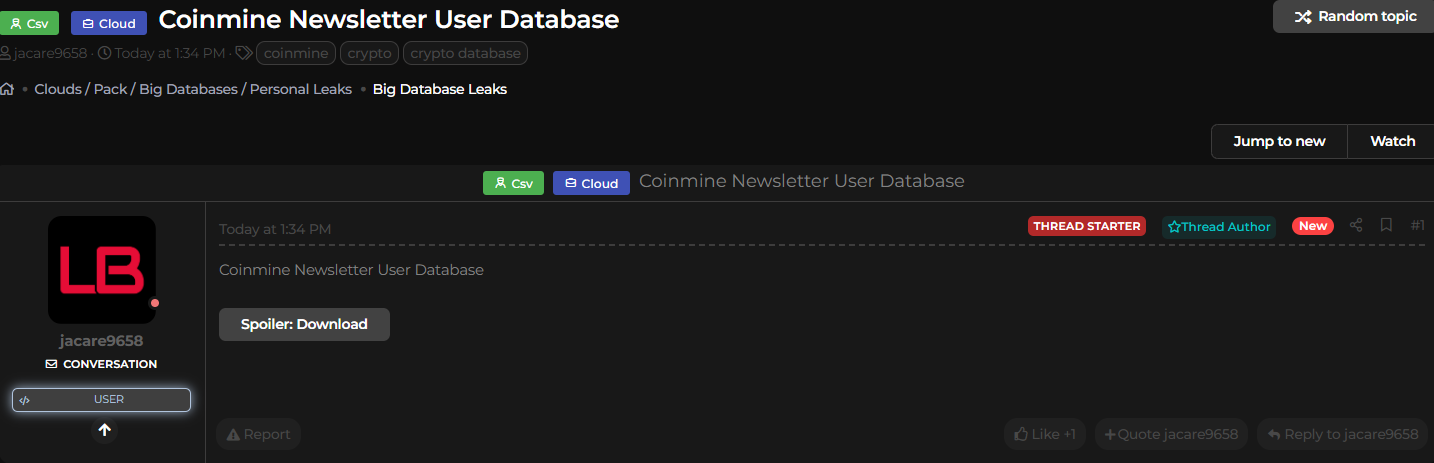Toggle Watch for this thread
Screen dimensions: 1434x463
click(1392, 141)
